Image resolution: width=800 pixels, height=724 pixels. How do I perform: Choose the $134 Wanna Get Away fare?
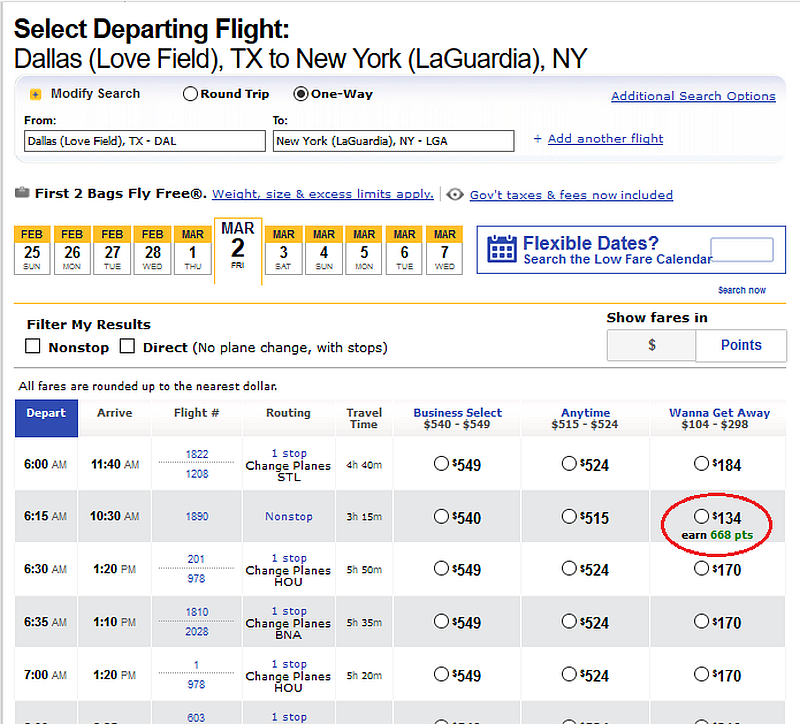pos(702,516)
